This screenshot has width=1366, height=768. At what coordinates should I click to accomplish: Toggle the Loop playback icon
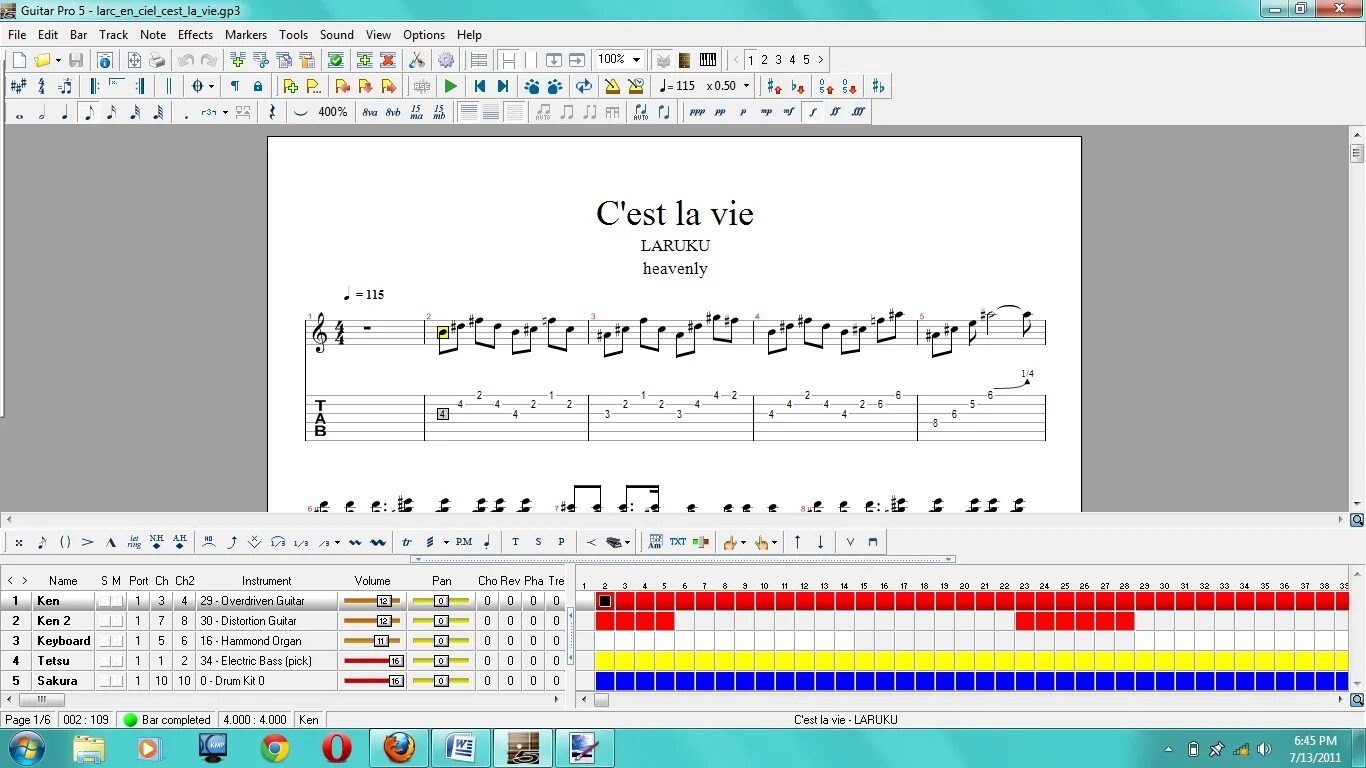tap(583, 87)
